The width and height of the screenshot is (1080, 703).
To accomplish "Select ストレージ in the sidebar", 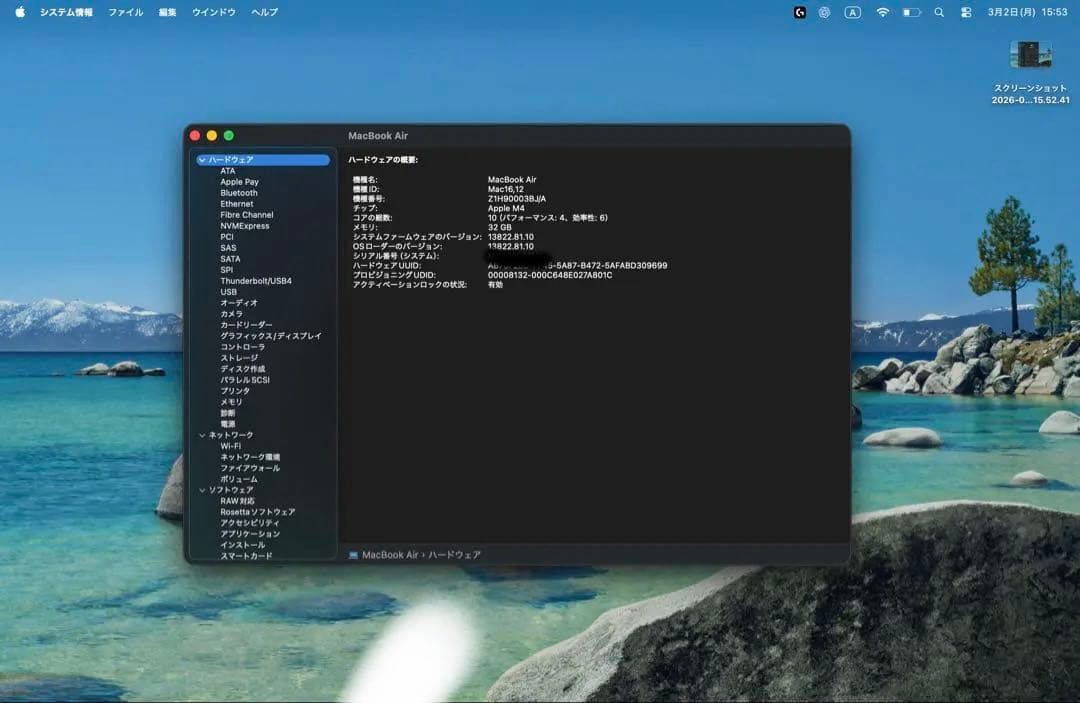I will click(x=239, y=358).
